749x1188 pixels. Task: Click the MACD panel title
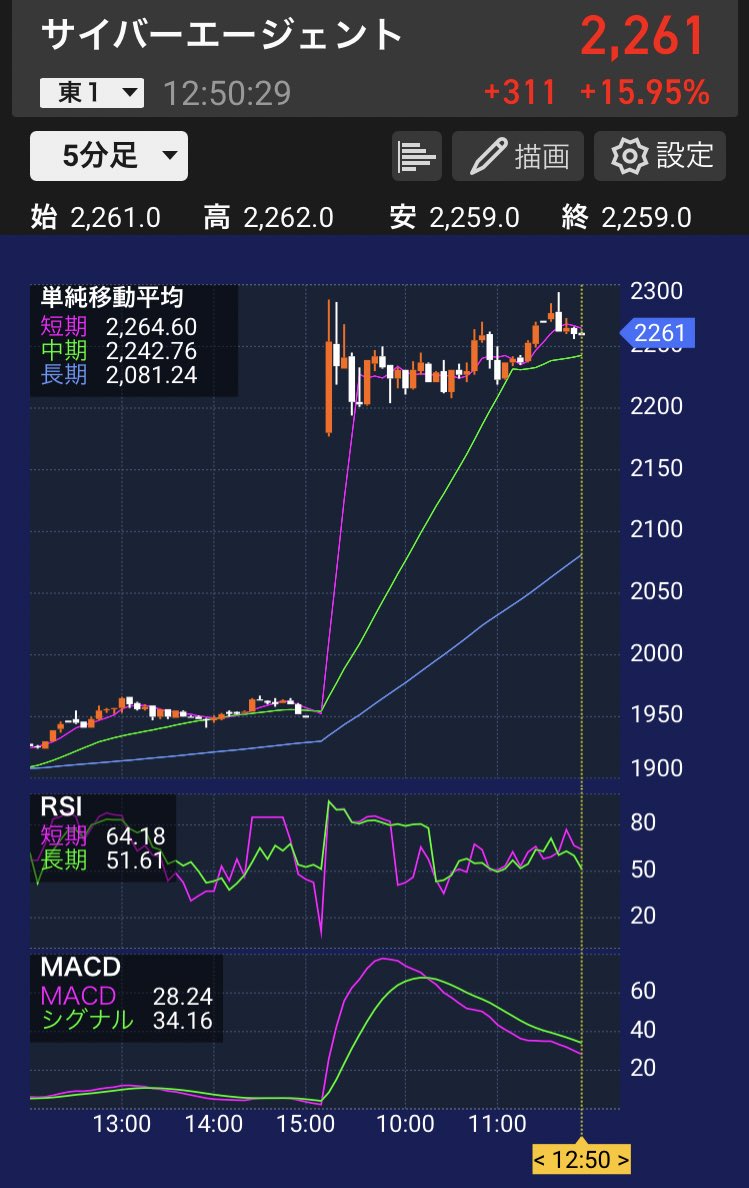[80, 968]
